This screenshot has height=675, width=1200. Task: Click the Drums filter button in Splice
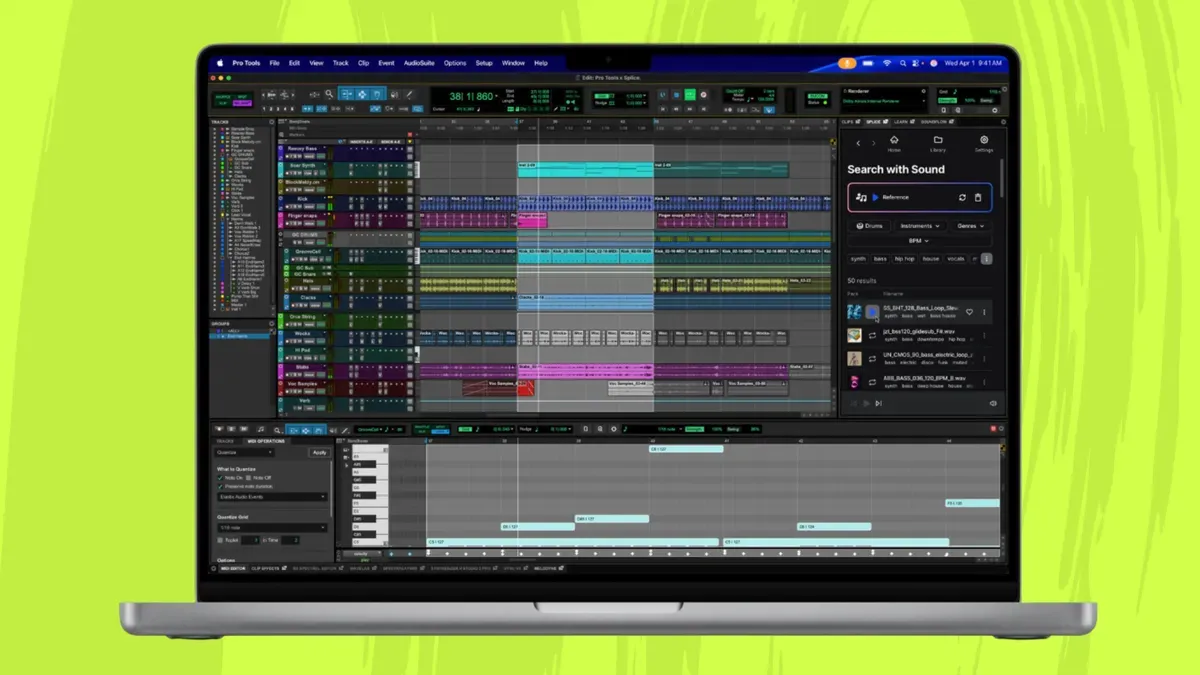click(x=870, y=227)
